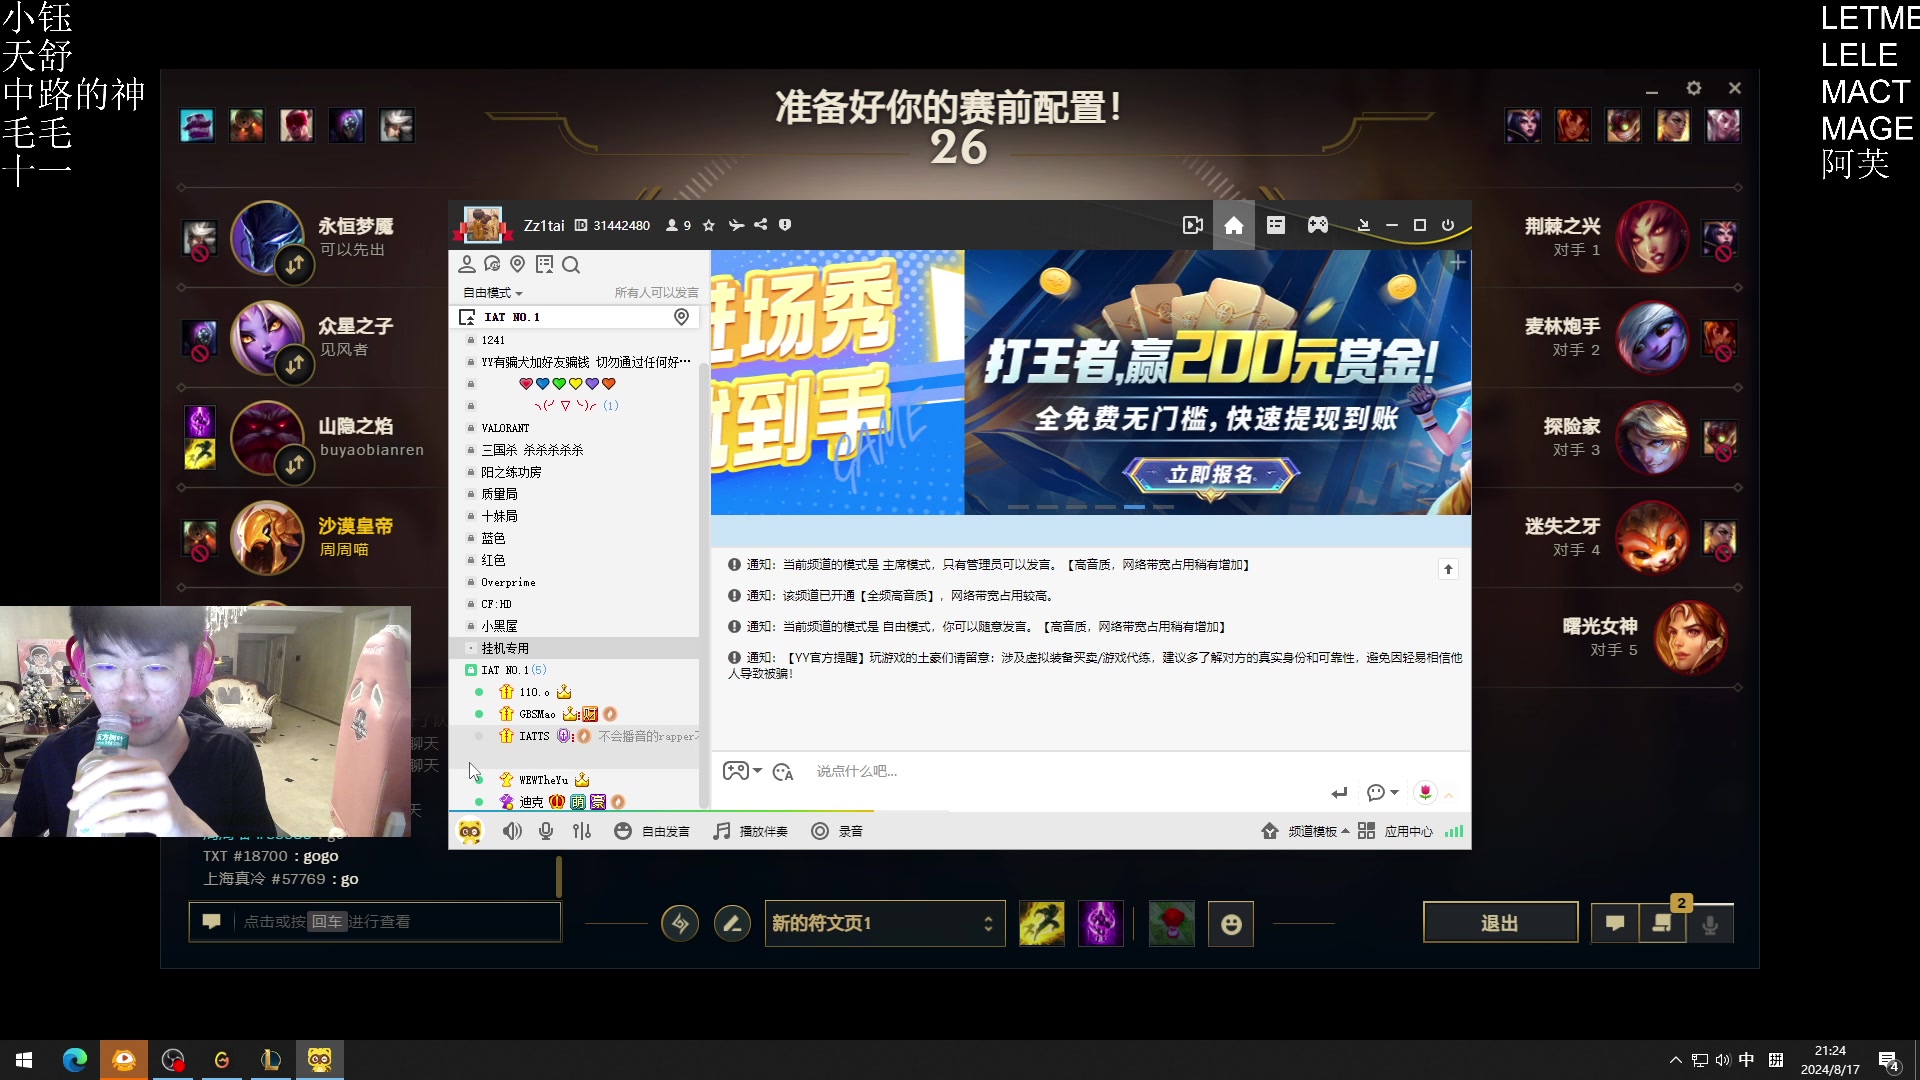The width and height of the screenshot is (1920, 1080).
Task: Click 立即报名 banner button
Action: tap(1211, 475)
